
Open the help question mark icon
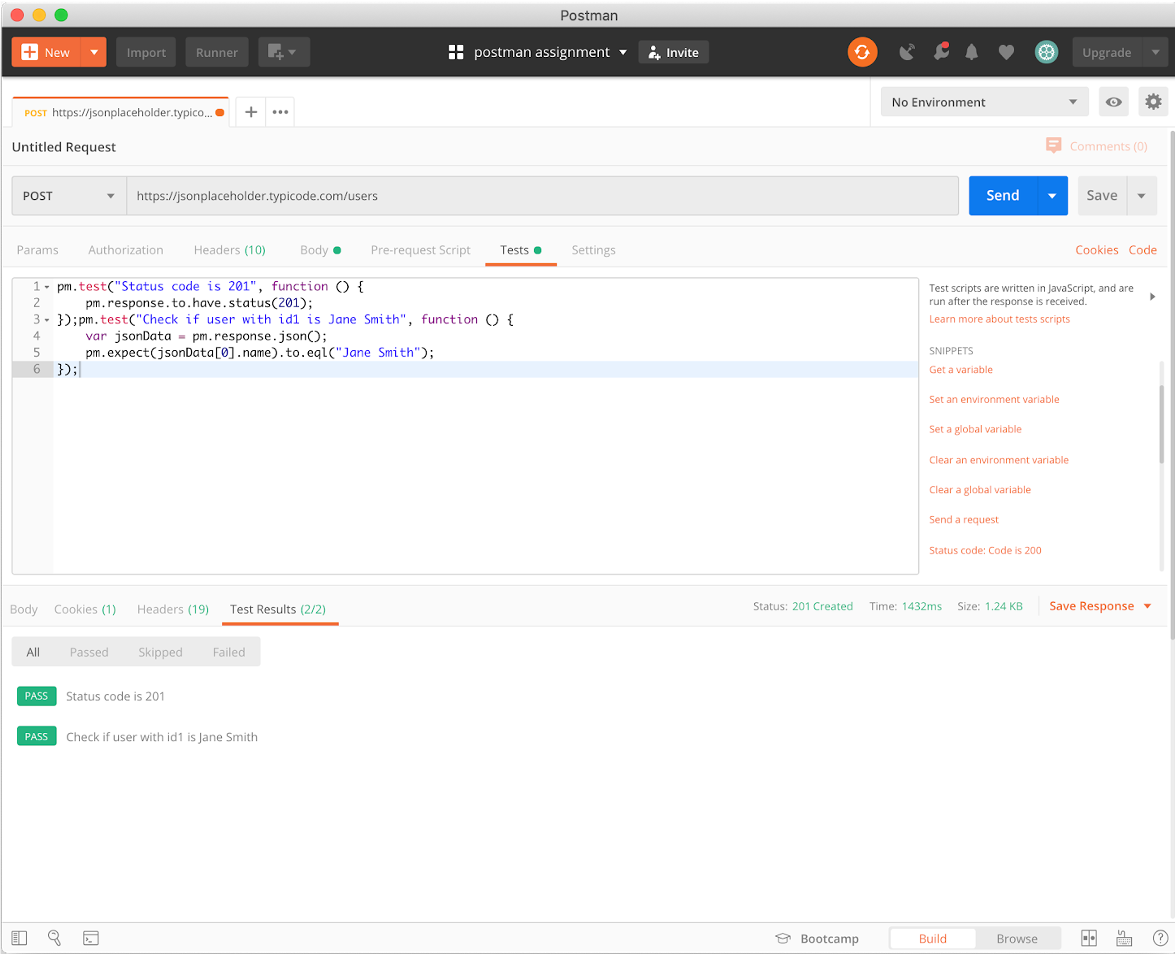1160,938
